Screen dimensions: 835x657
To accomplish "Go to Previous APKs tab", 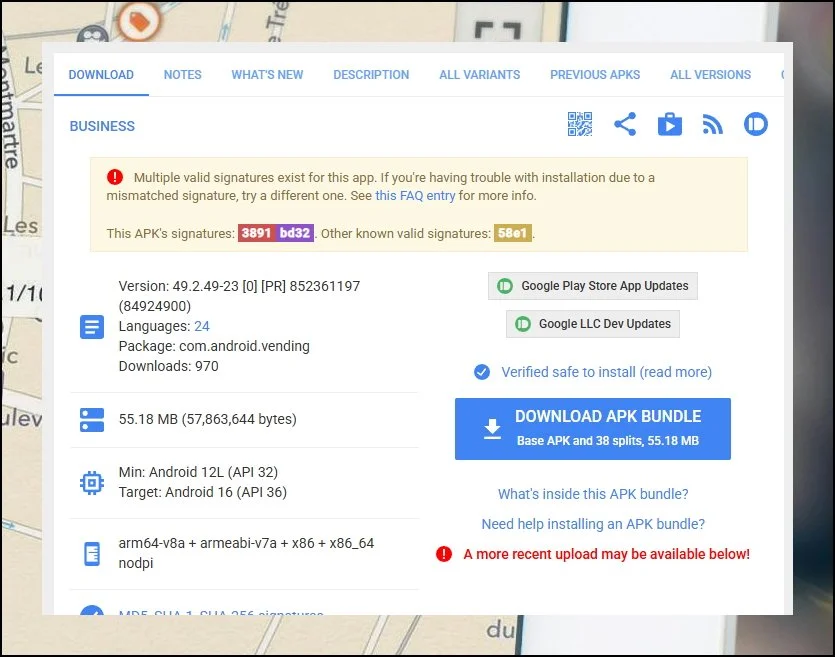I will pos(595,75).
